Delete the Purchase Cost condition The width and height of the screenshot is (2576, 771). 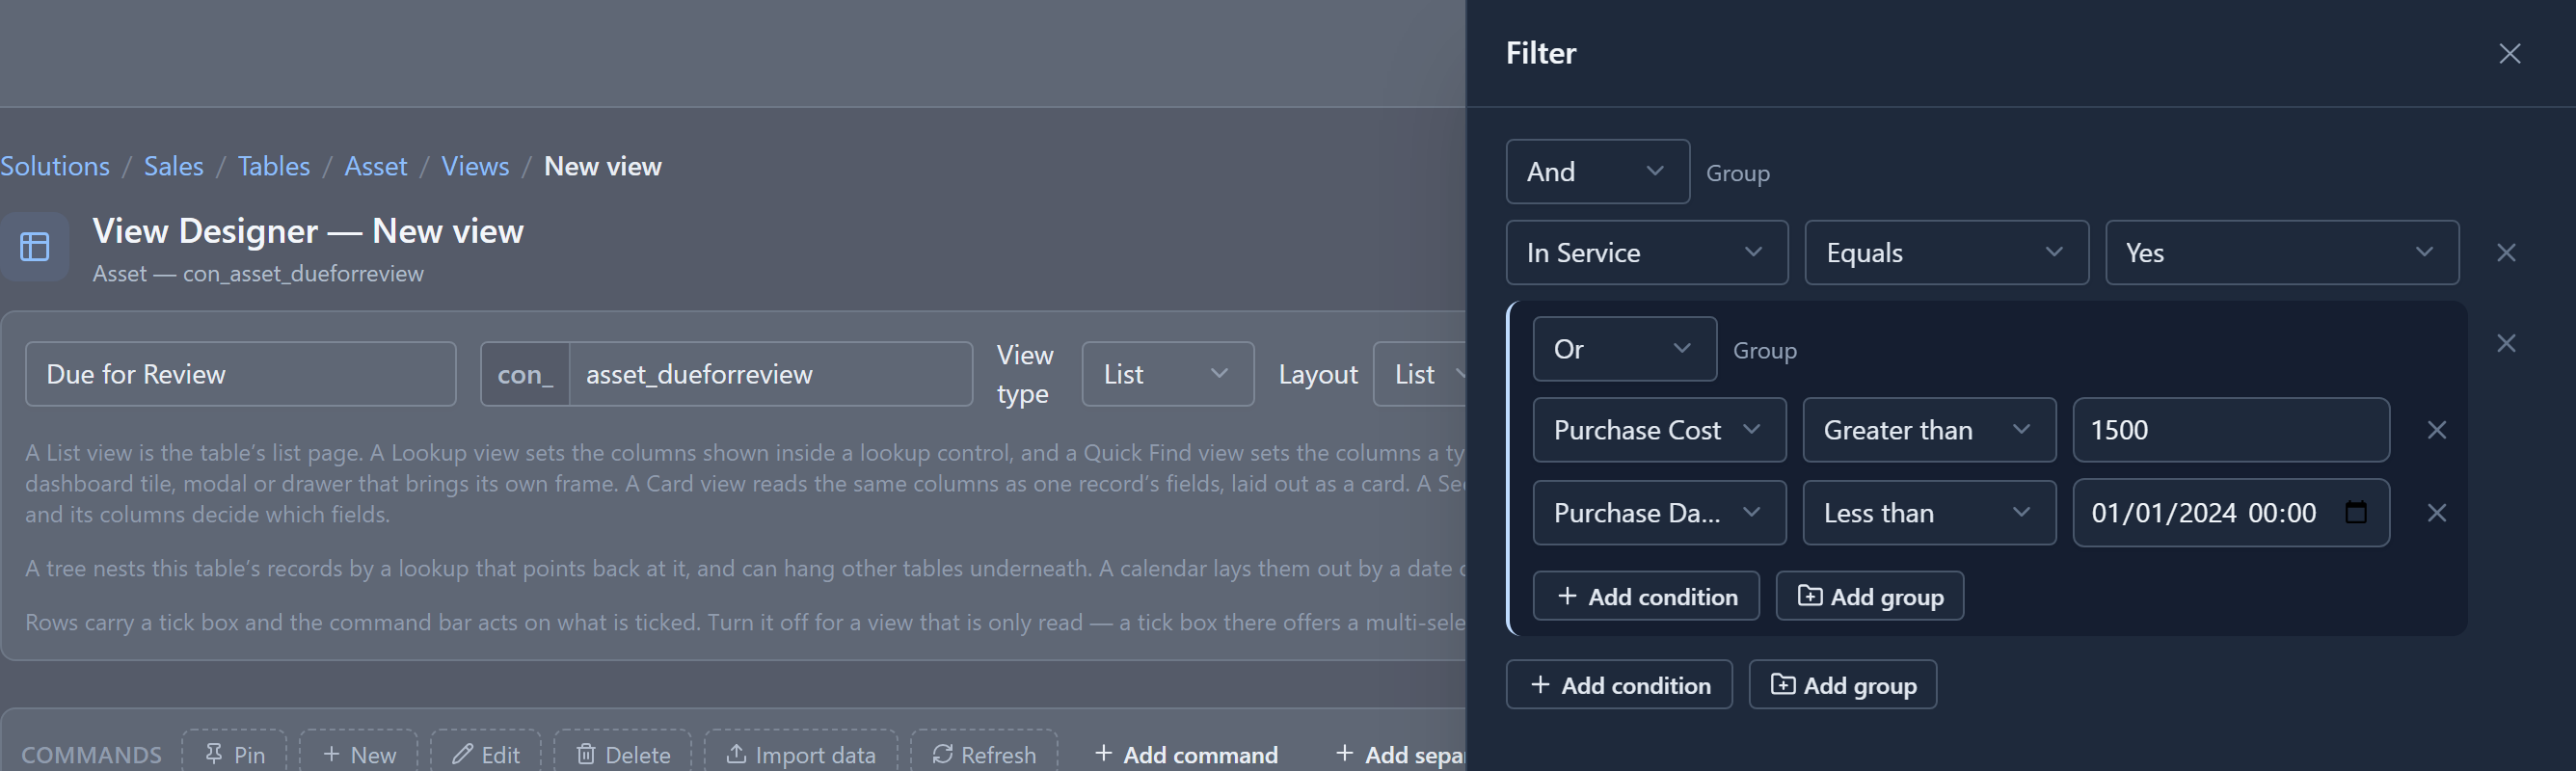coord(2436,430)
